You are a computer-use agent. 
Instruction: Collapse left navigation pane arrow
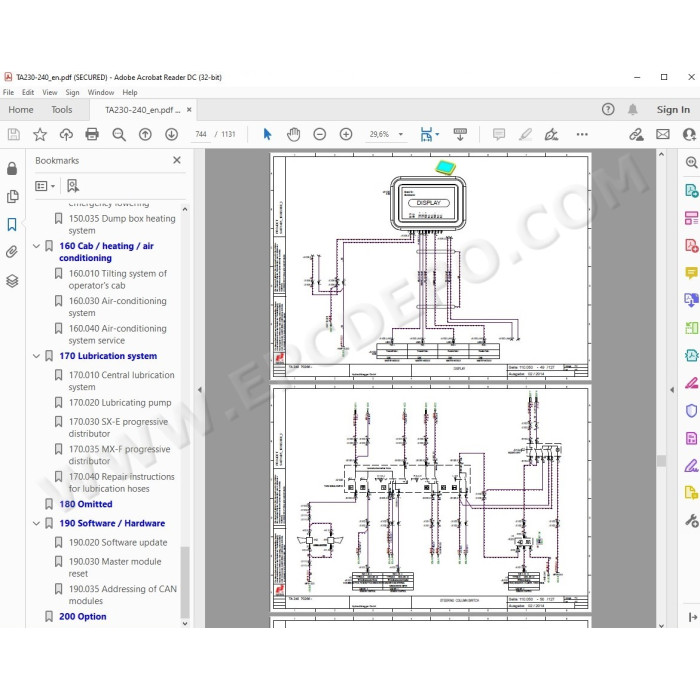coord(200,390)
